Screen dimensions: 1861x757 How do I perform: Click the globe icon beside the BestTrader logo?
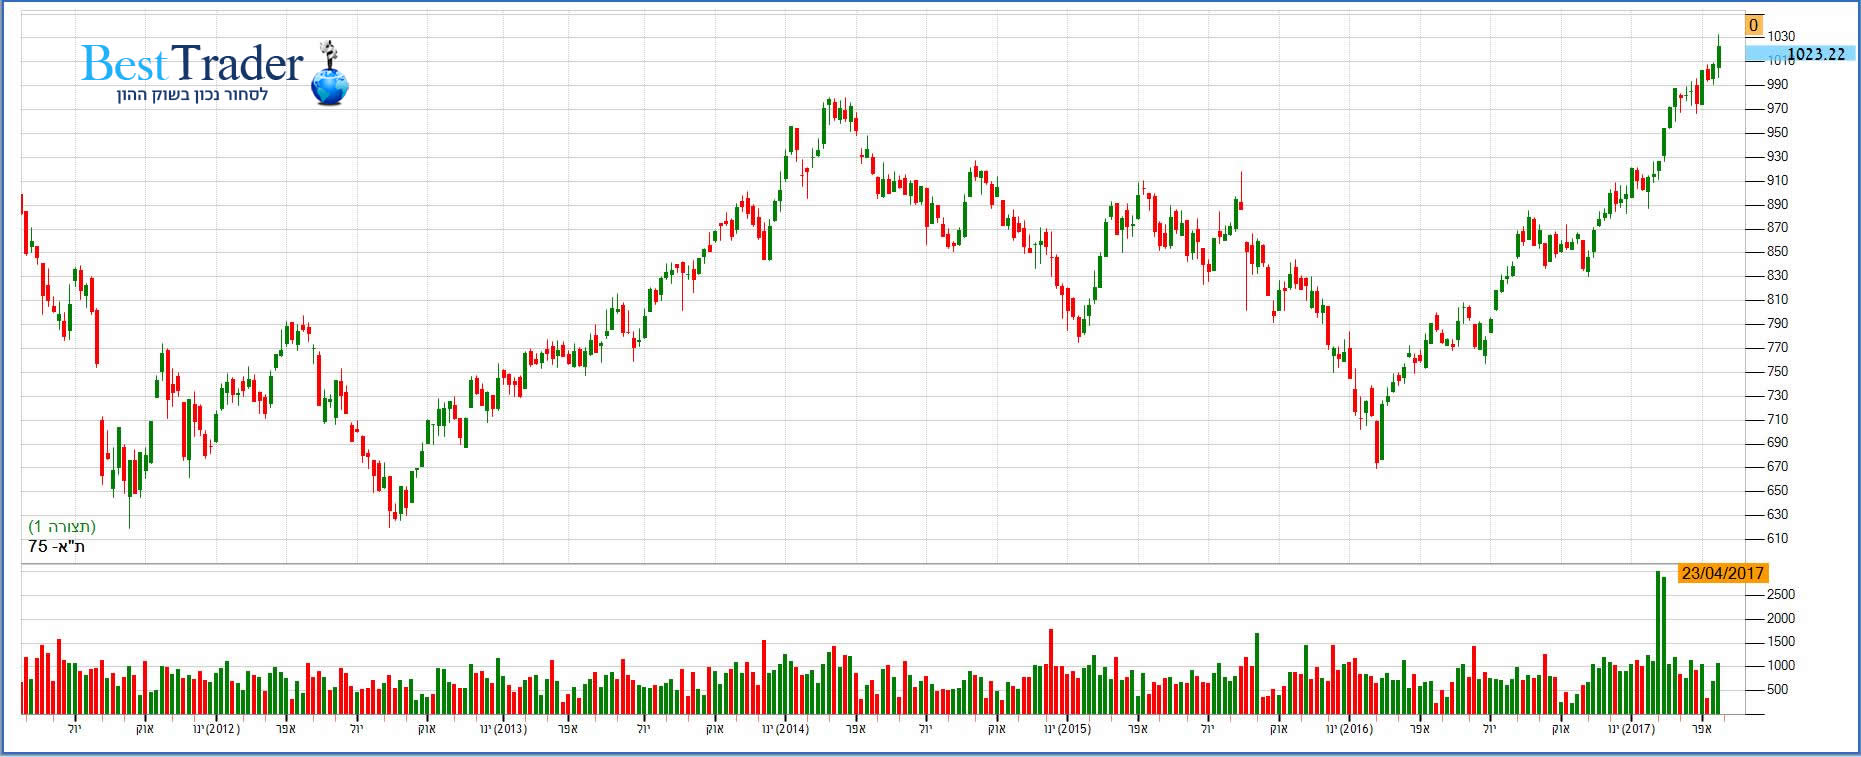pos(328,80)
